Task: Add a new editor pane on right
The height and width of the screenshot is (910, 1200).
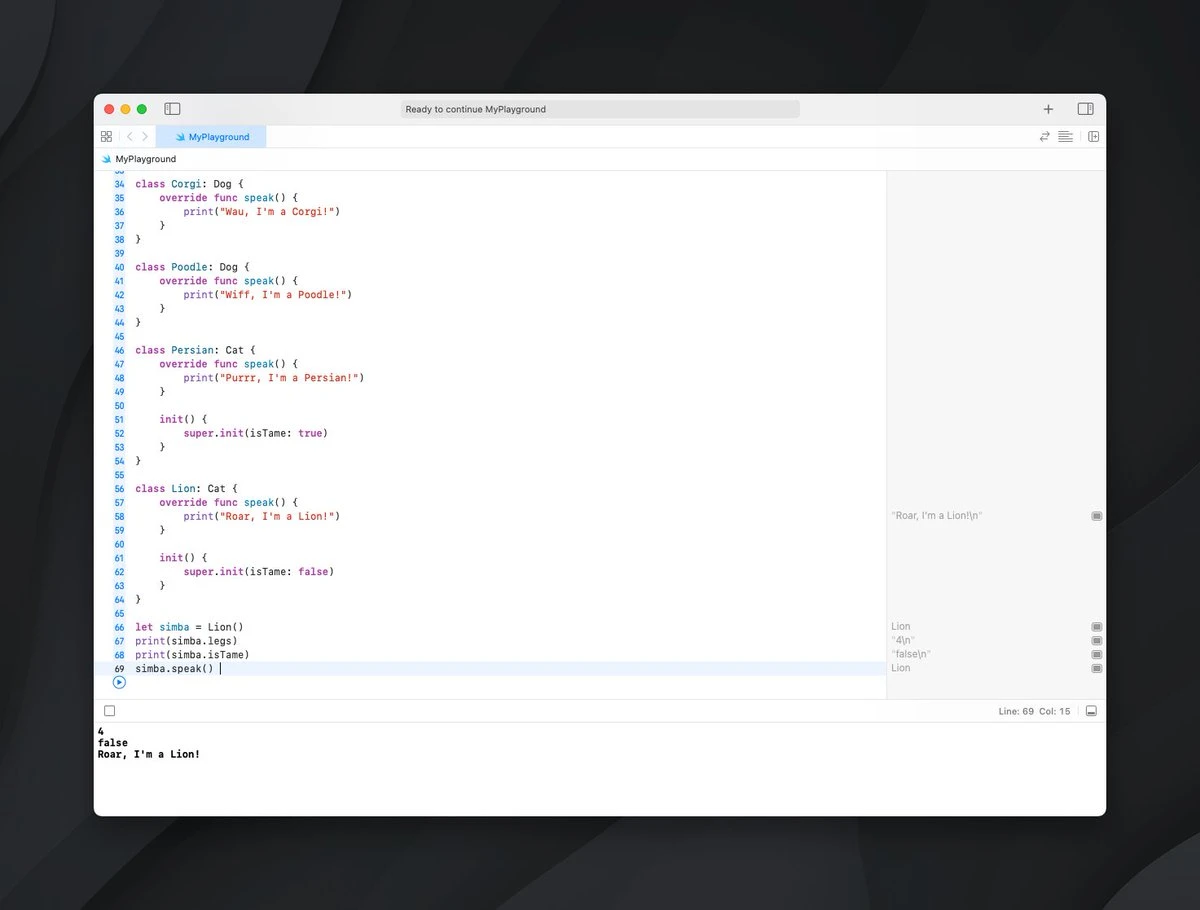Action: pyautogui.click(x=1093, y=137)
